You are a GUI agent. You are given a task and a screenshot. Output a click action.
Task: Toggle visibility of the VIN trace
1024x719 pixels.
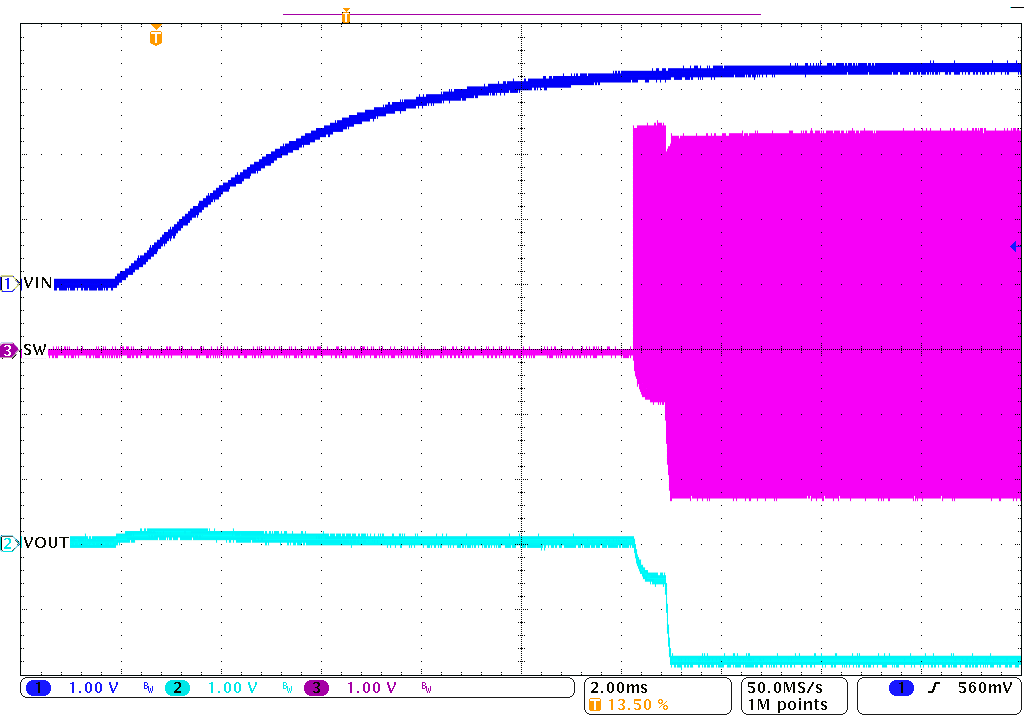tap(8, 283)
